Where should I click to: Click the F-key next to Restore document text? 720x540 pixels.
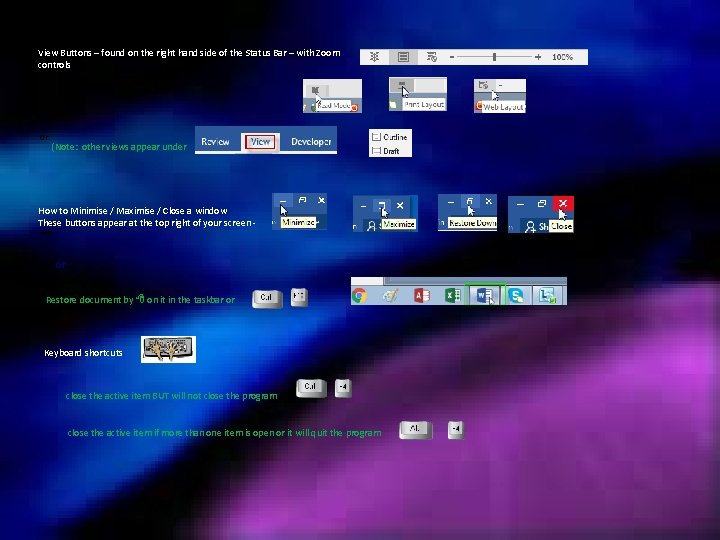click(x=299, y=298)
